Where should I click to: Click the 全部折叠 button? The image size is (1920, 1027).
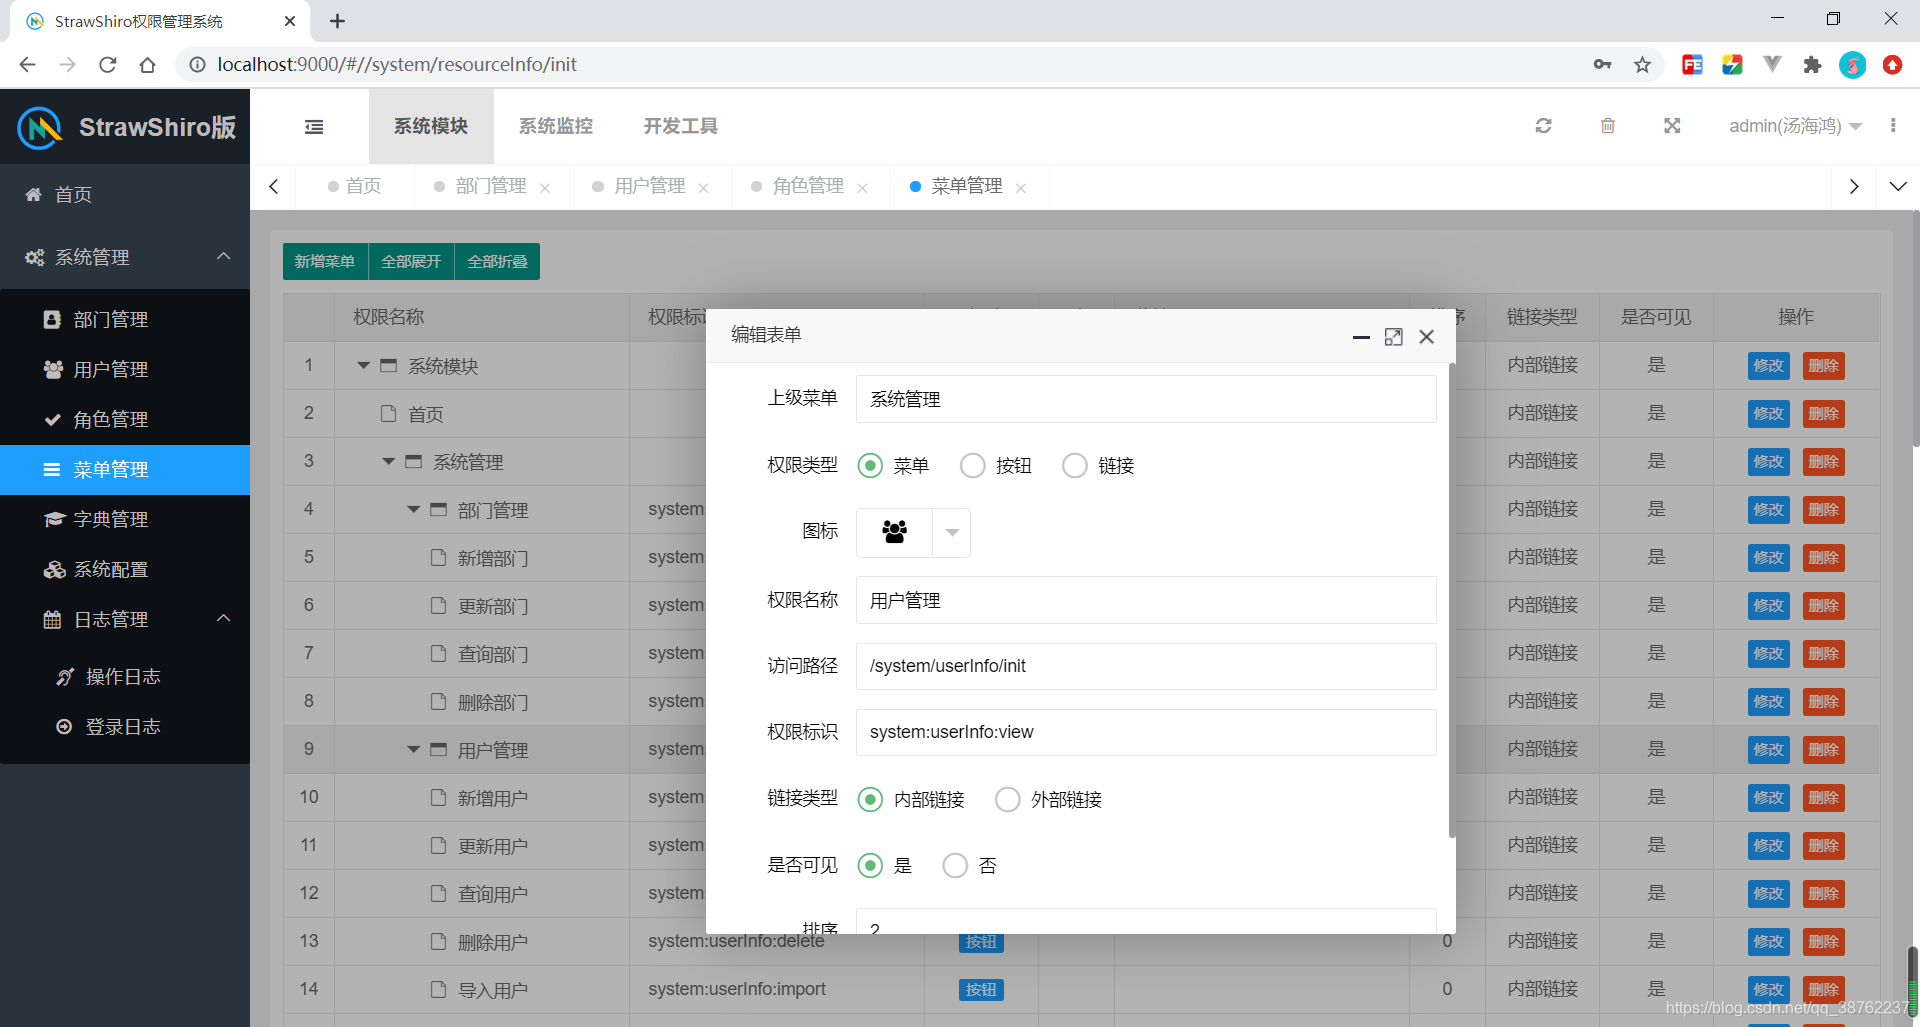[x=497, y=261]
